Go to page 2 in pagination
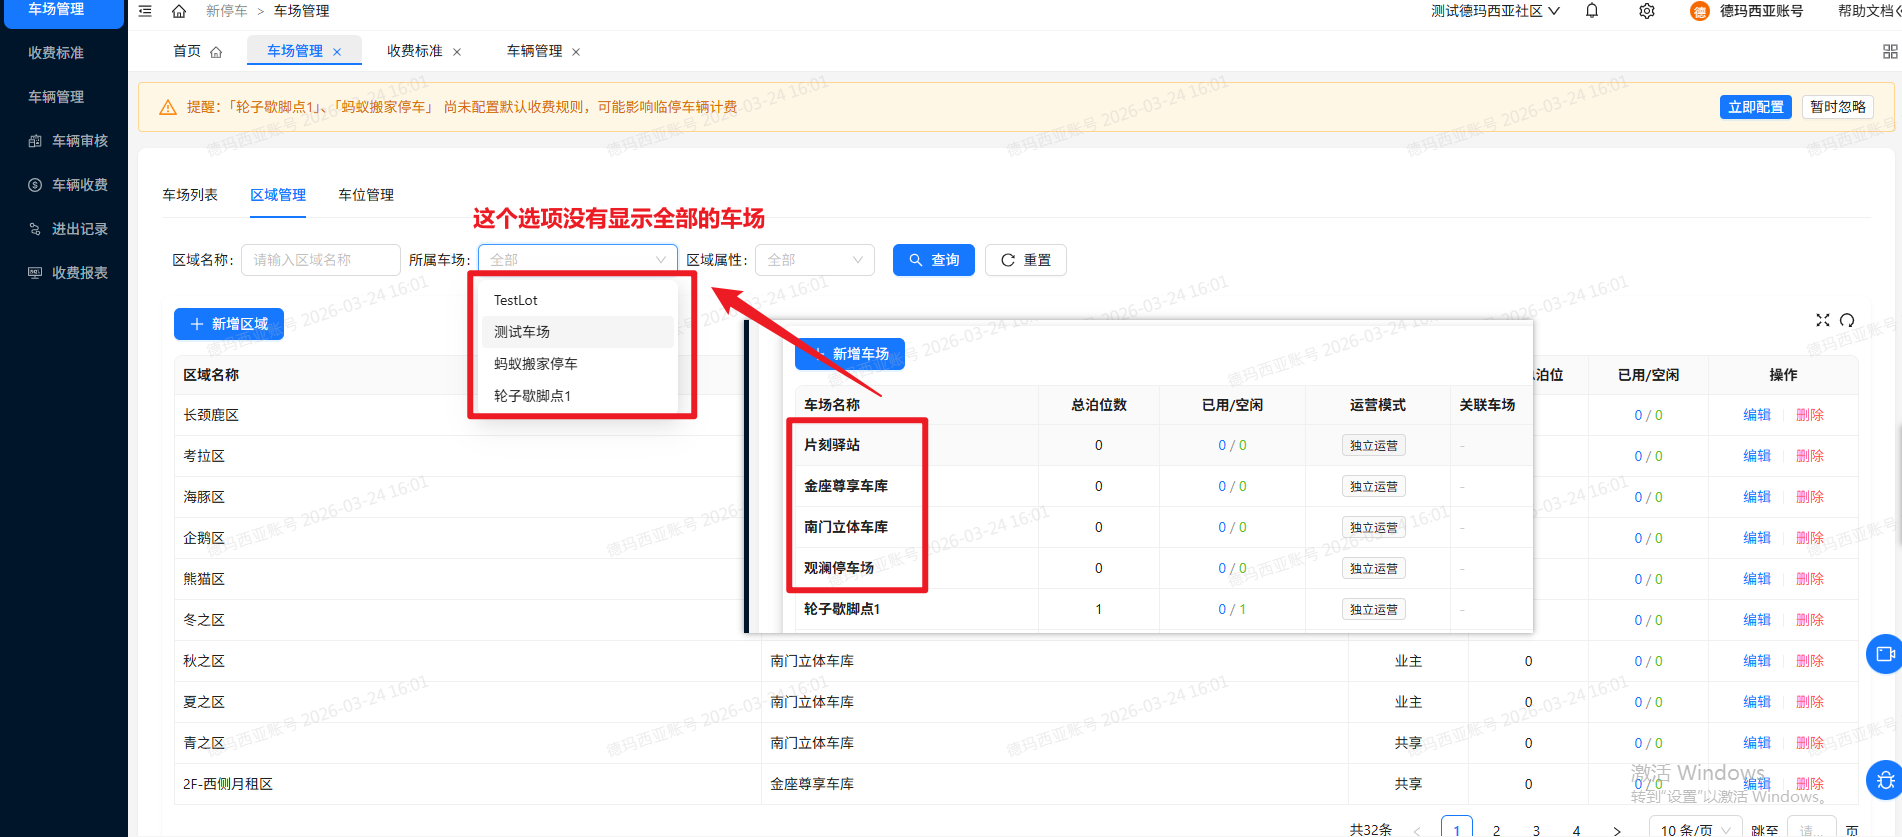 click(x=1496, y=829)
